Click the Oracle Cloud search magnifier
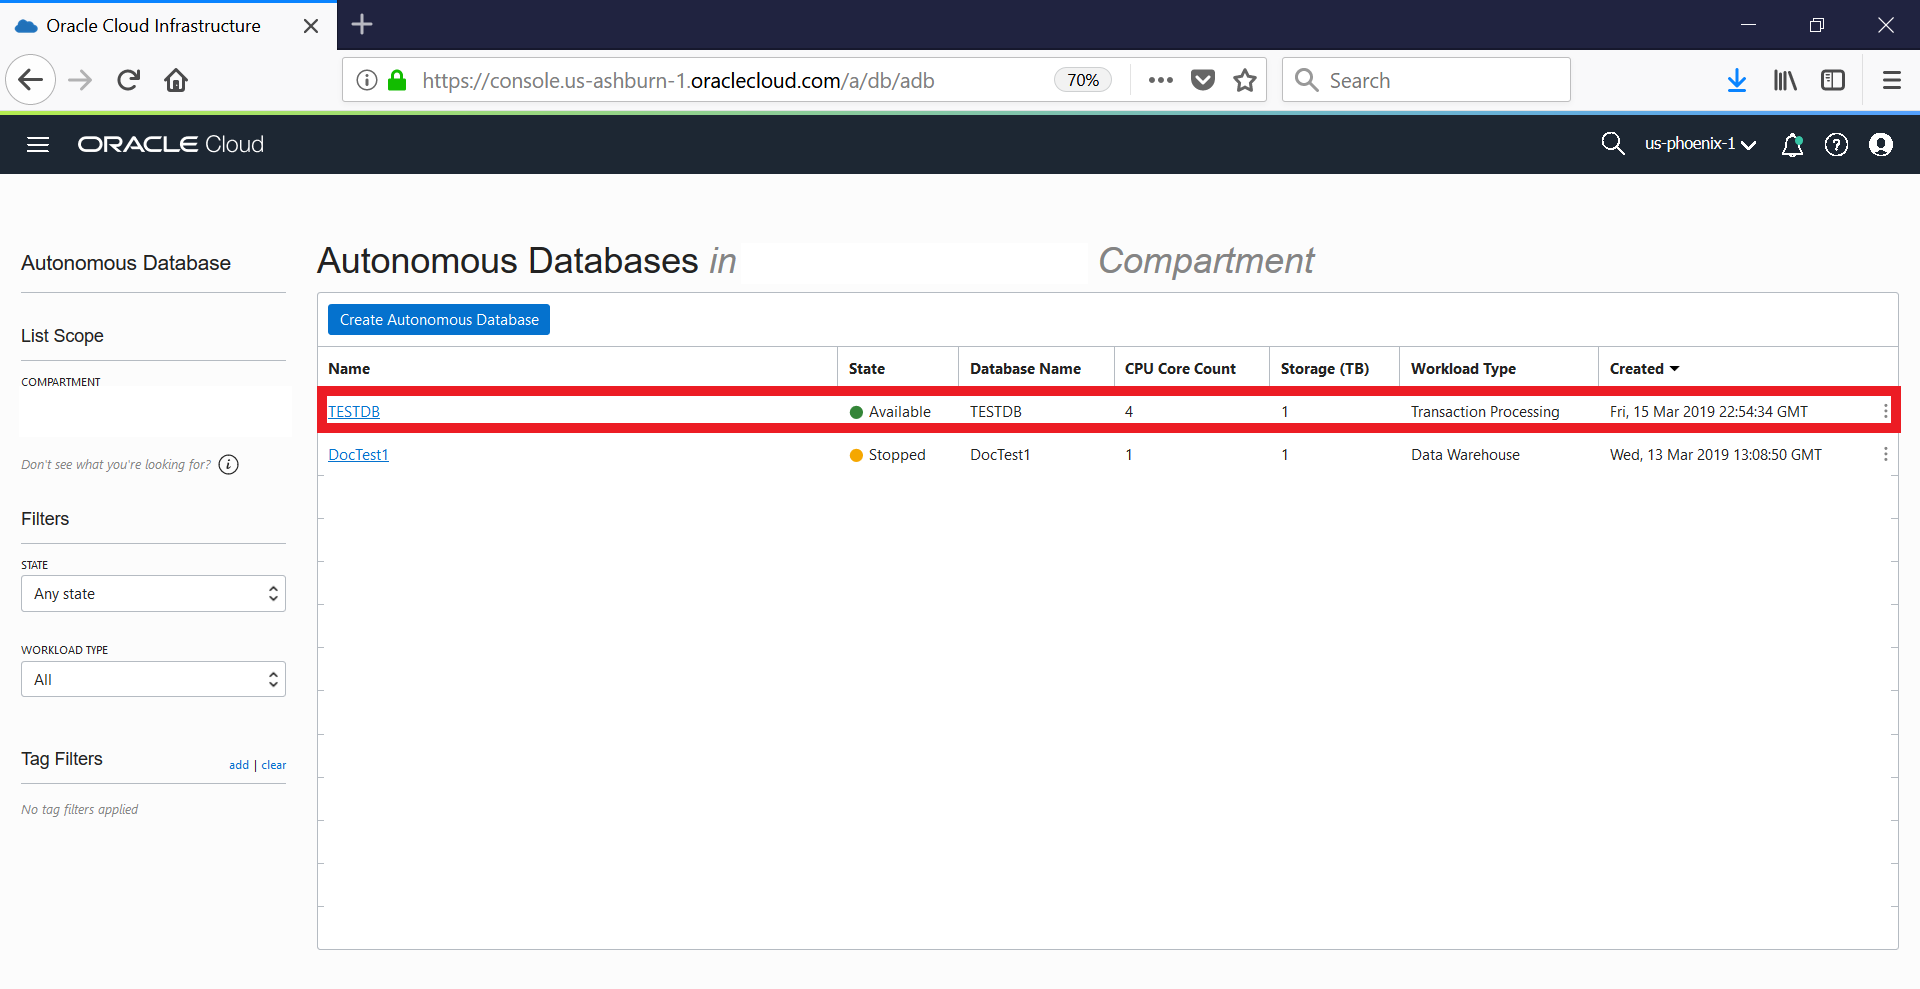 (1612, 144)
